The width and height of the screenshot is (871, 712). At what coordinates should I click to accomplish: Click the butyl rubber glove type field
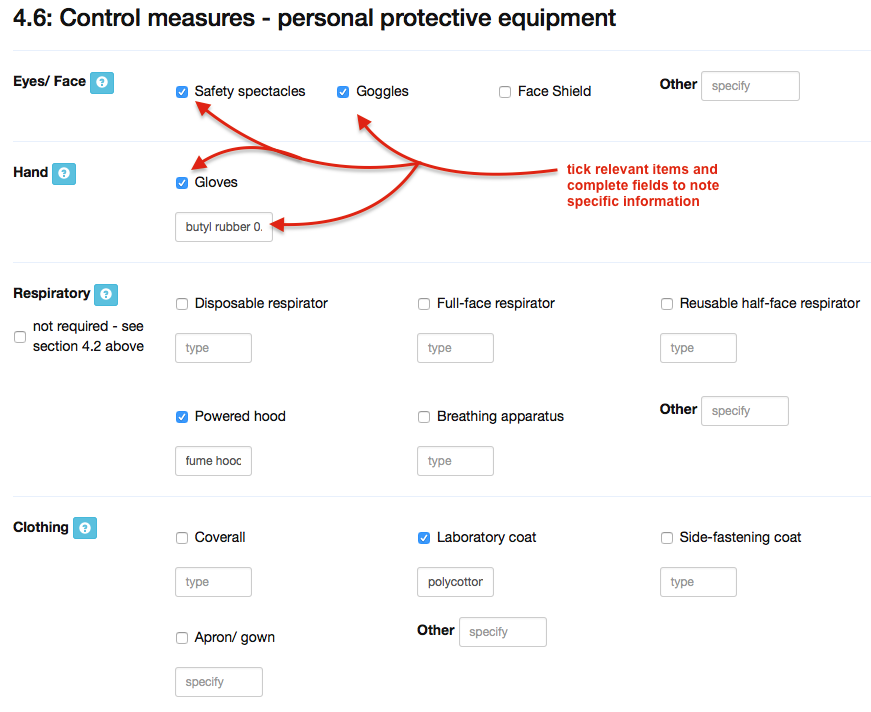pyautogui.click(x=224, y=227)
